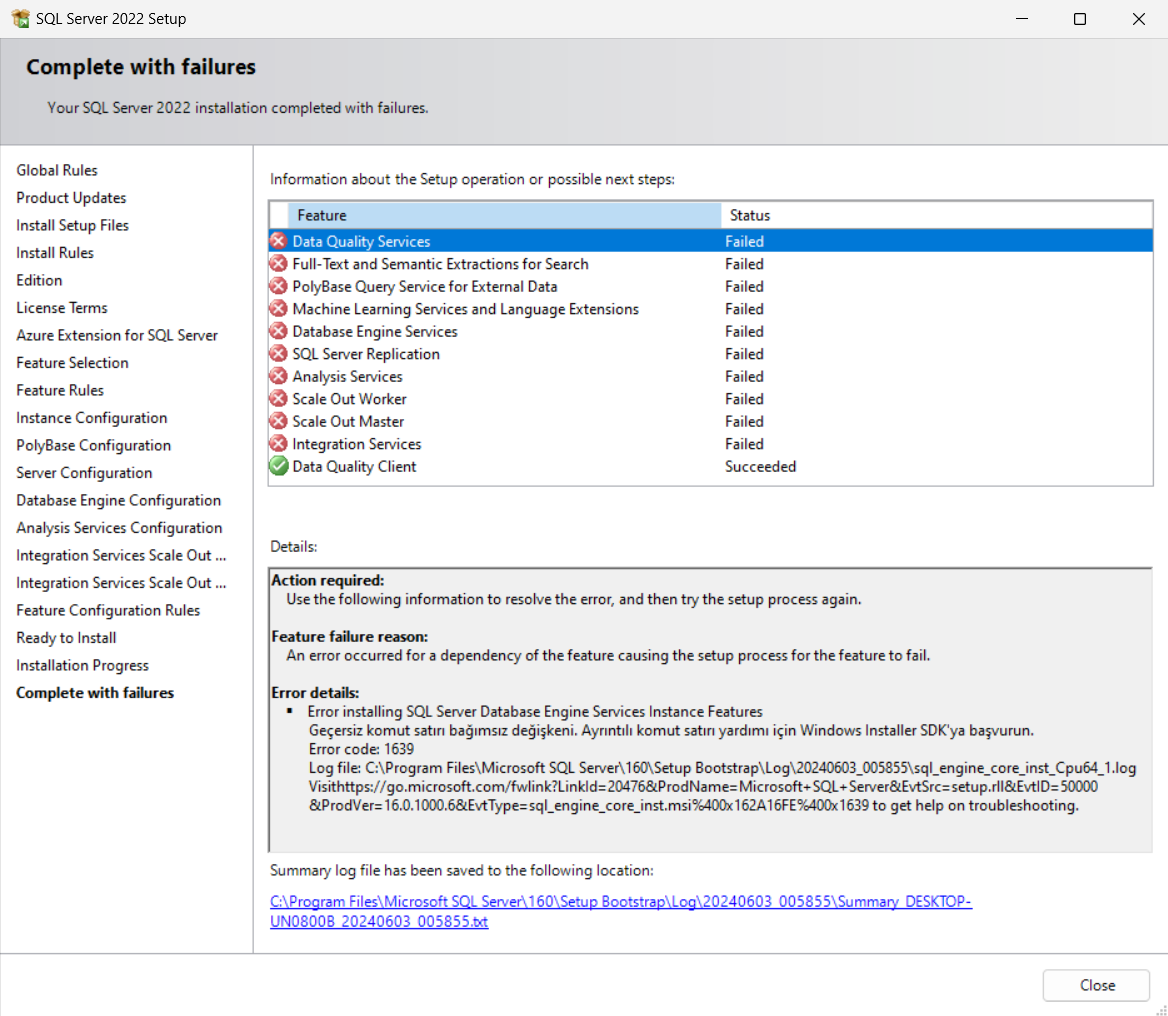Click Edition step in sidebar
Image resolution: width=1168 pixels, height=1016 pixels.
(39, 280)
